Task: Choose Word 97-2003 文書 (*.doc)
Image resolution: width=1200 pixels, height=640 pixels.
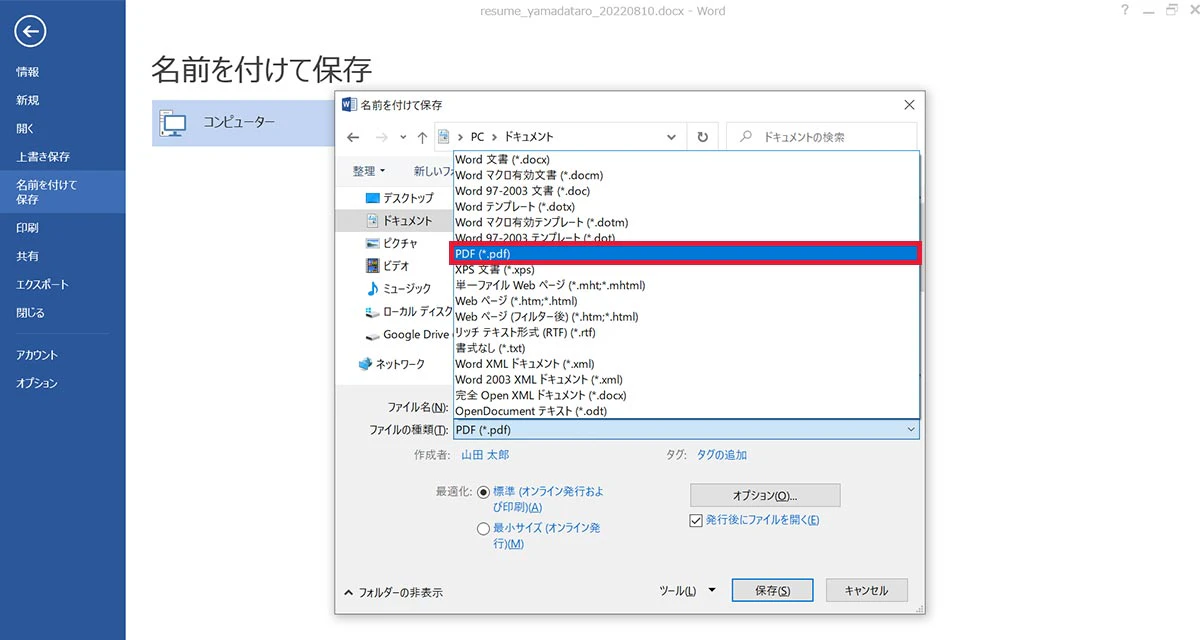Action: click(x=686, y=191)
